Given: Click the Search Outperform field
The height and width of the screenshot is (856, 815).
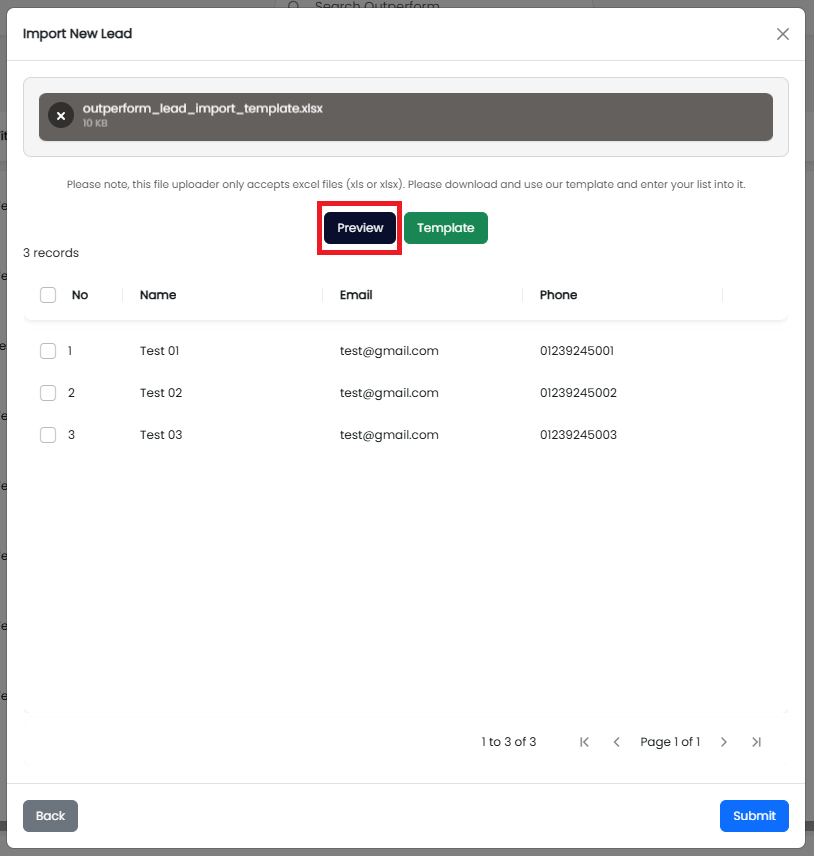Looking at the screenshot, I should (430, 6).
